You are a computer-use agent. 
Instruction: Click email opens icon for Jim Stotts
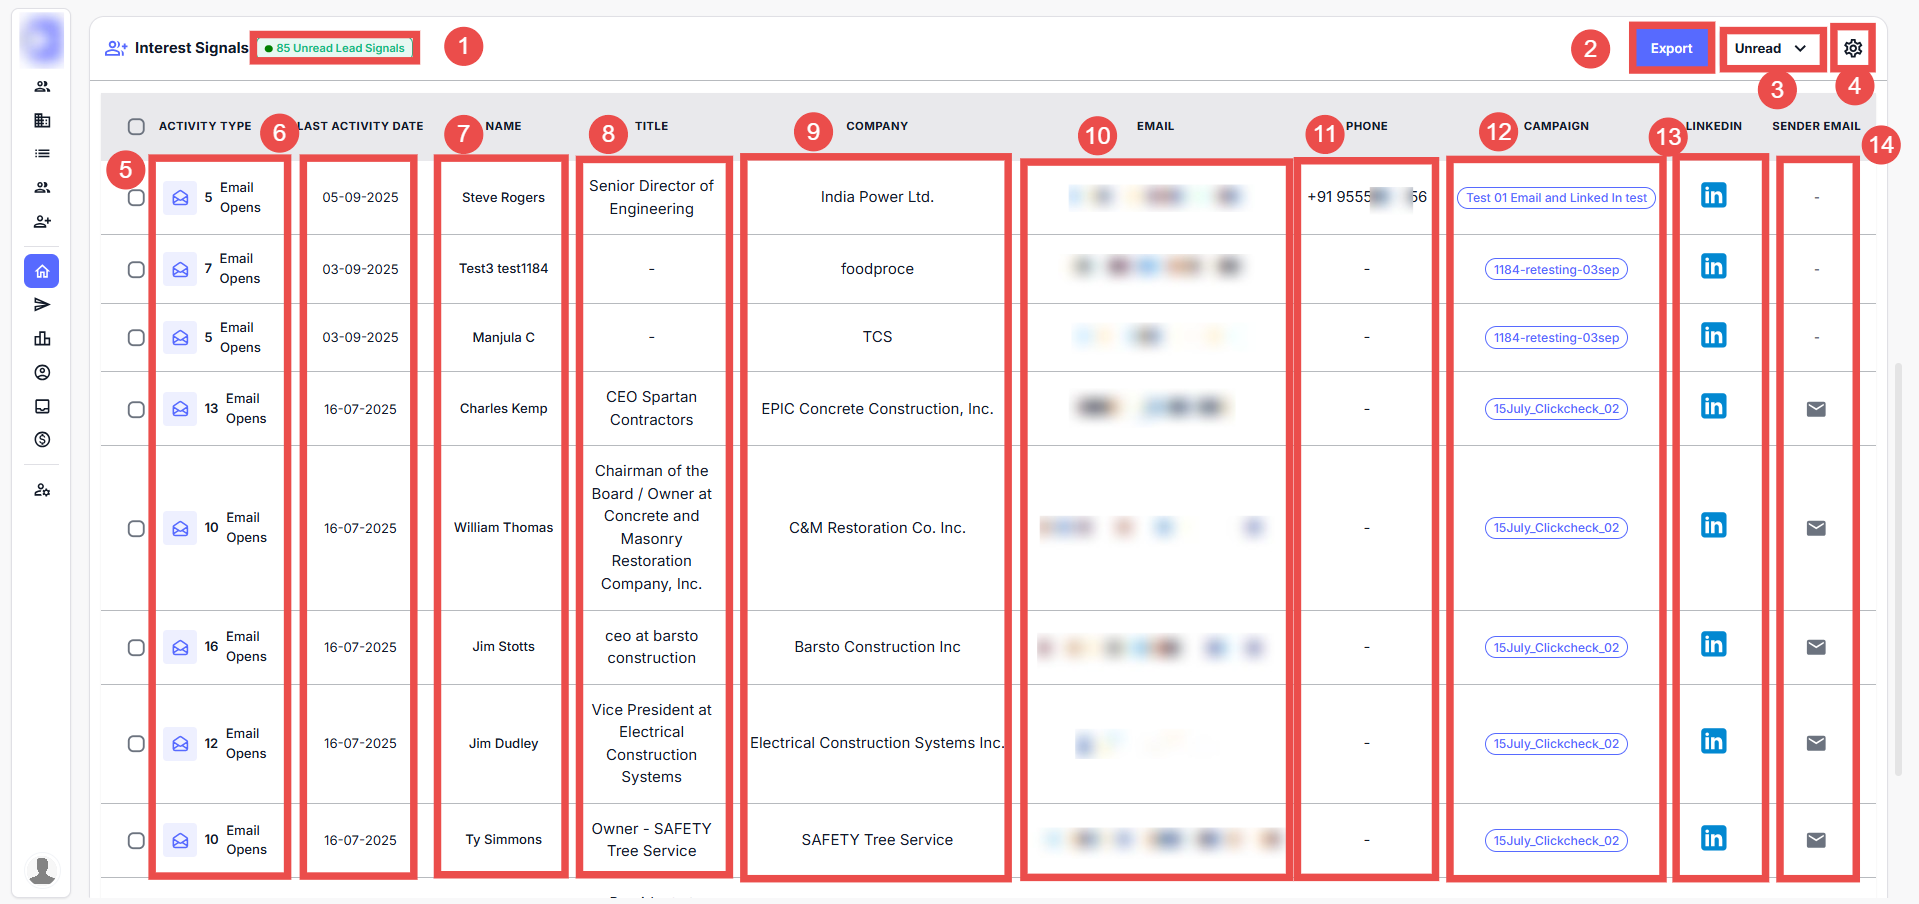(x=180, y=647)
